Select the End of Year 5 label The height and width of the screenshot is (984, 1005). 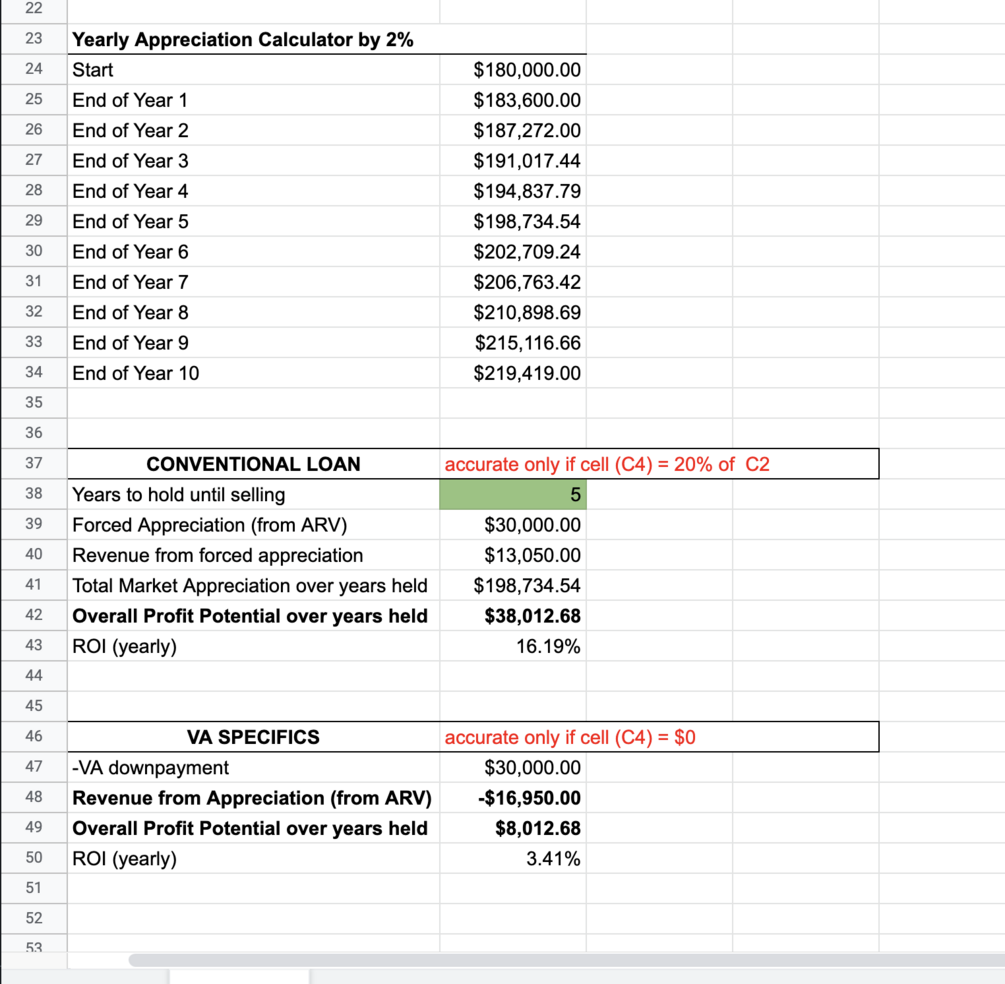point(130,221)
